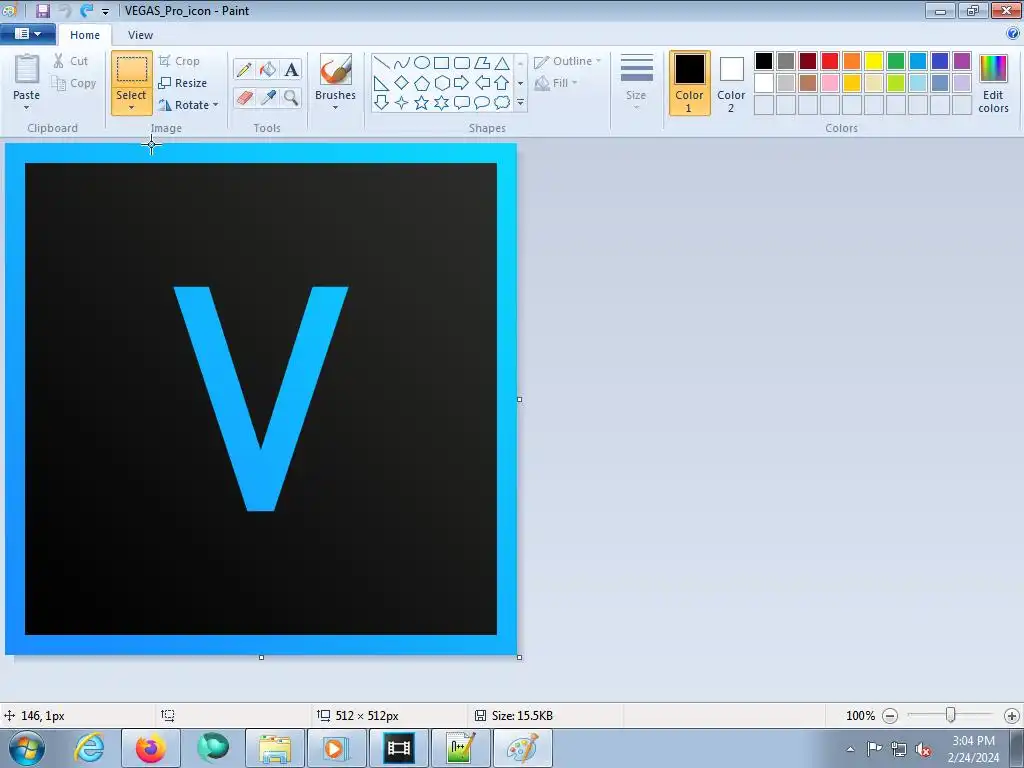This screenshot has width=1024, height=768.
Task: Pick the Line shape
Action: click(382, 63)
